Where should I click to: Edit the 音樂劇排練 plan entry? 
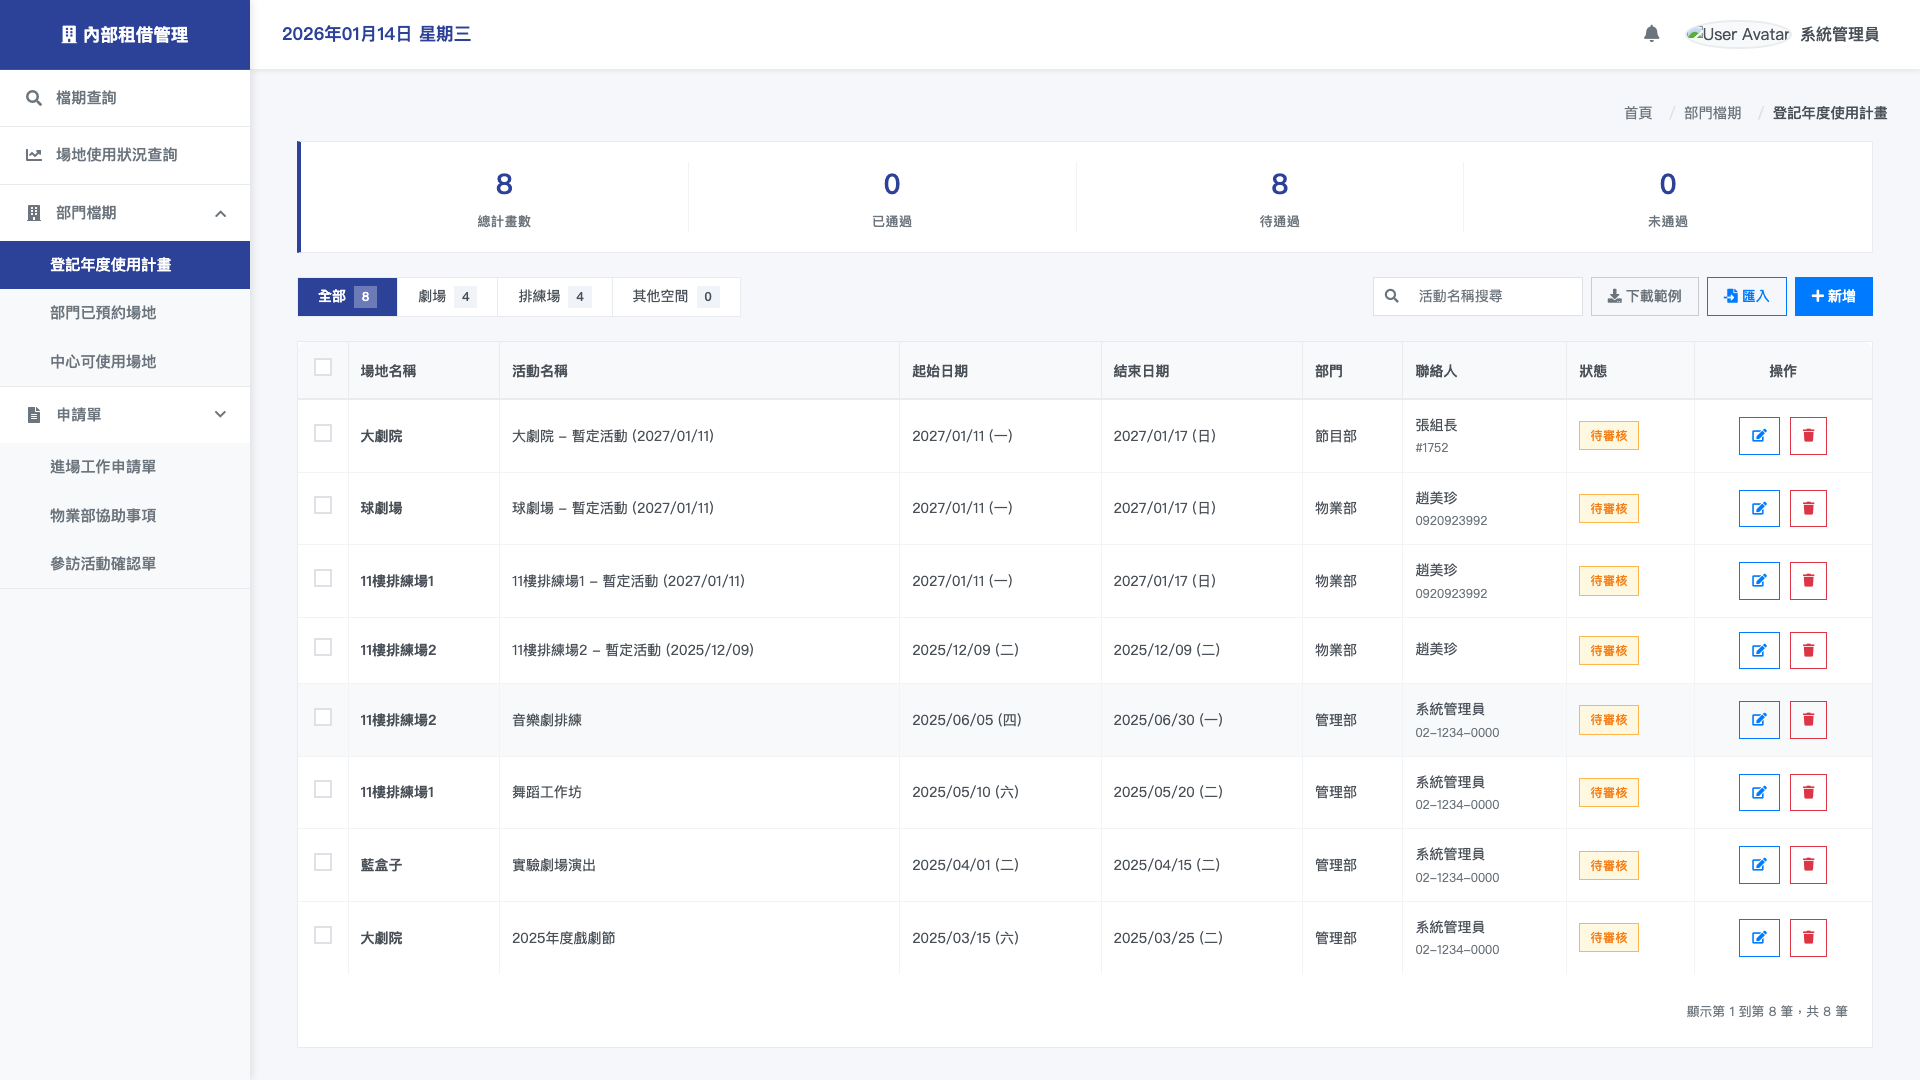[x=1758, y=720]
